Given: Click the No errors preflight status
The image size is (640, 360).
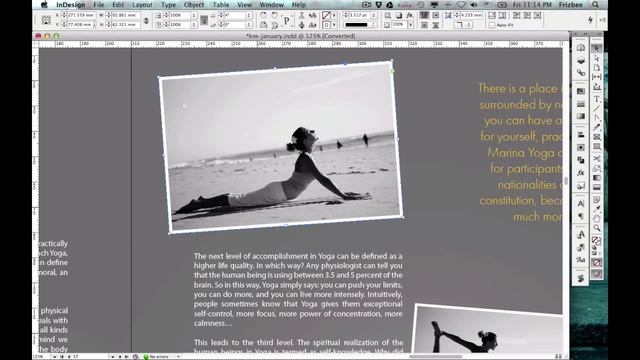Looking at the screenshot, I should coord(158,357).
